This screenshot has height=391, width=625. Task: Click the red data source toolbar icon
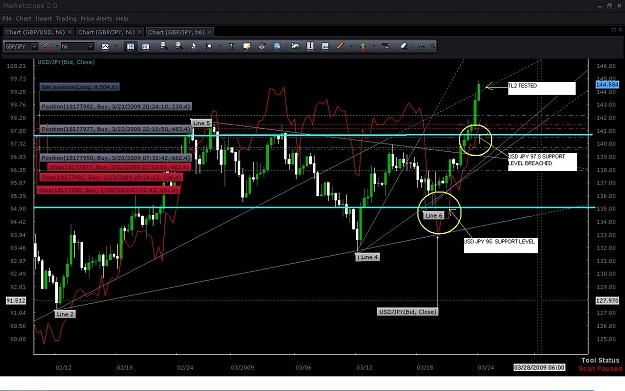tap(47, 47)
